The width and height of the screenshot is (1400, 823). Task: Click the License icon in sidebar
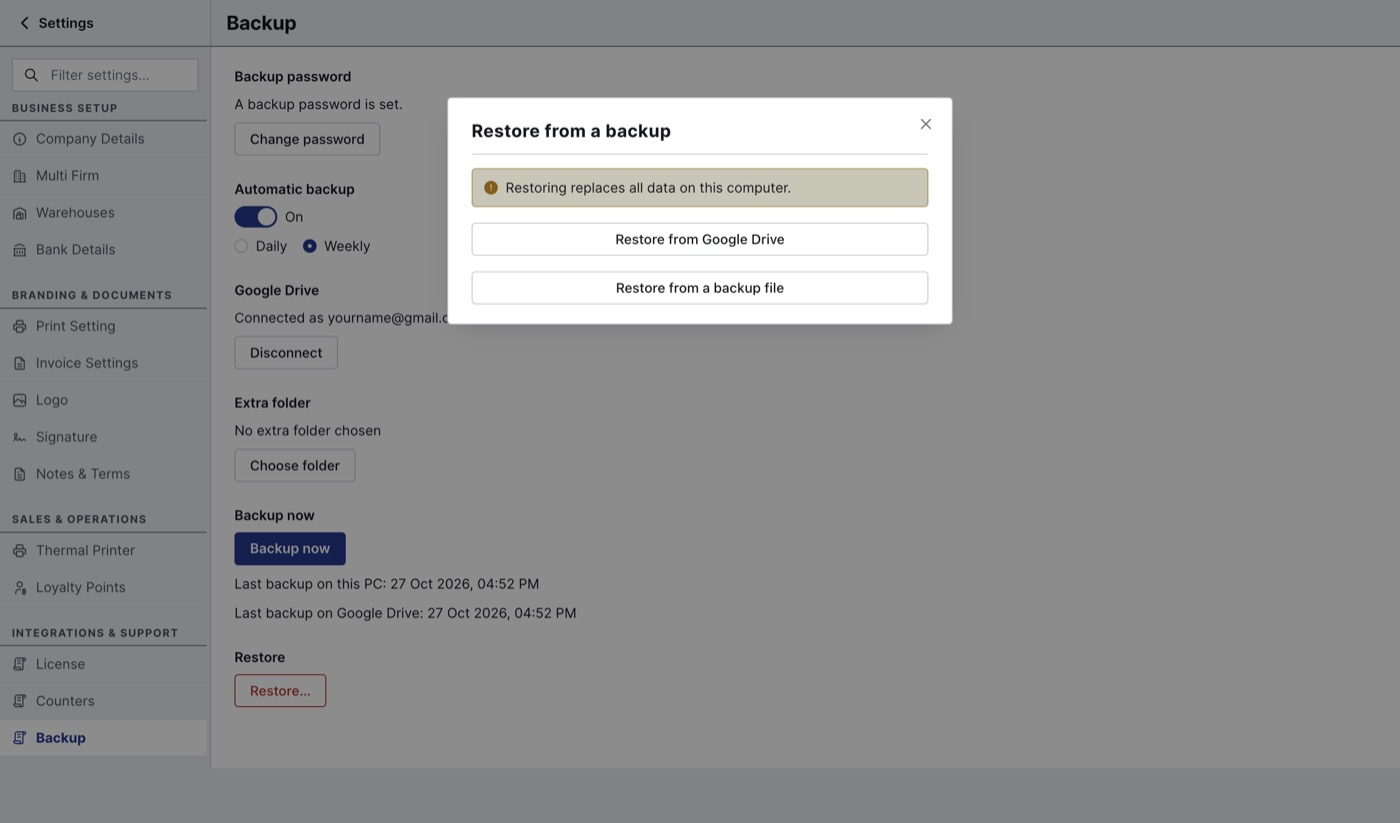19,664
